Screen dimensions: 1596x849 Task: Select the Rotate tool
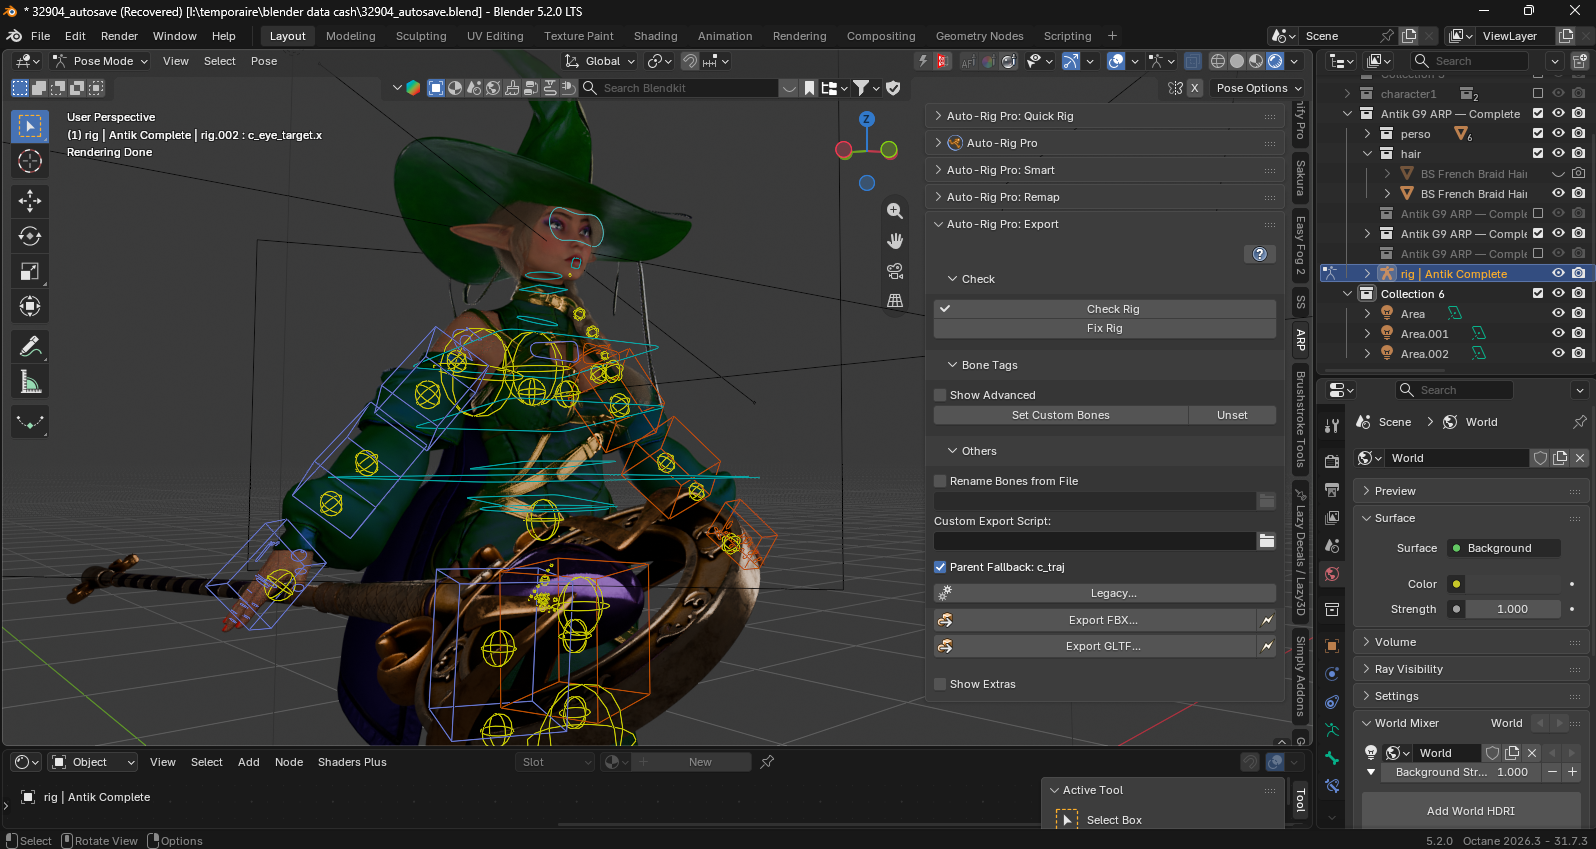[x=30, y=236]
